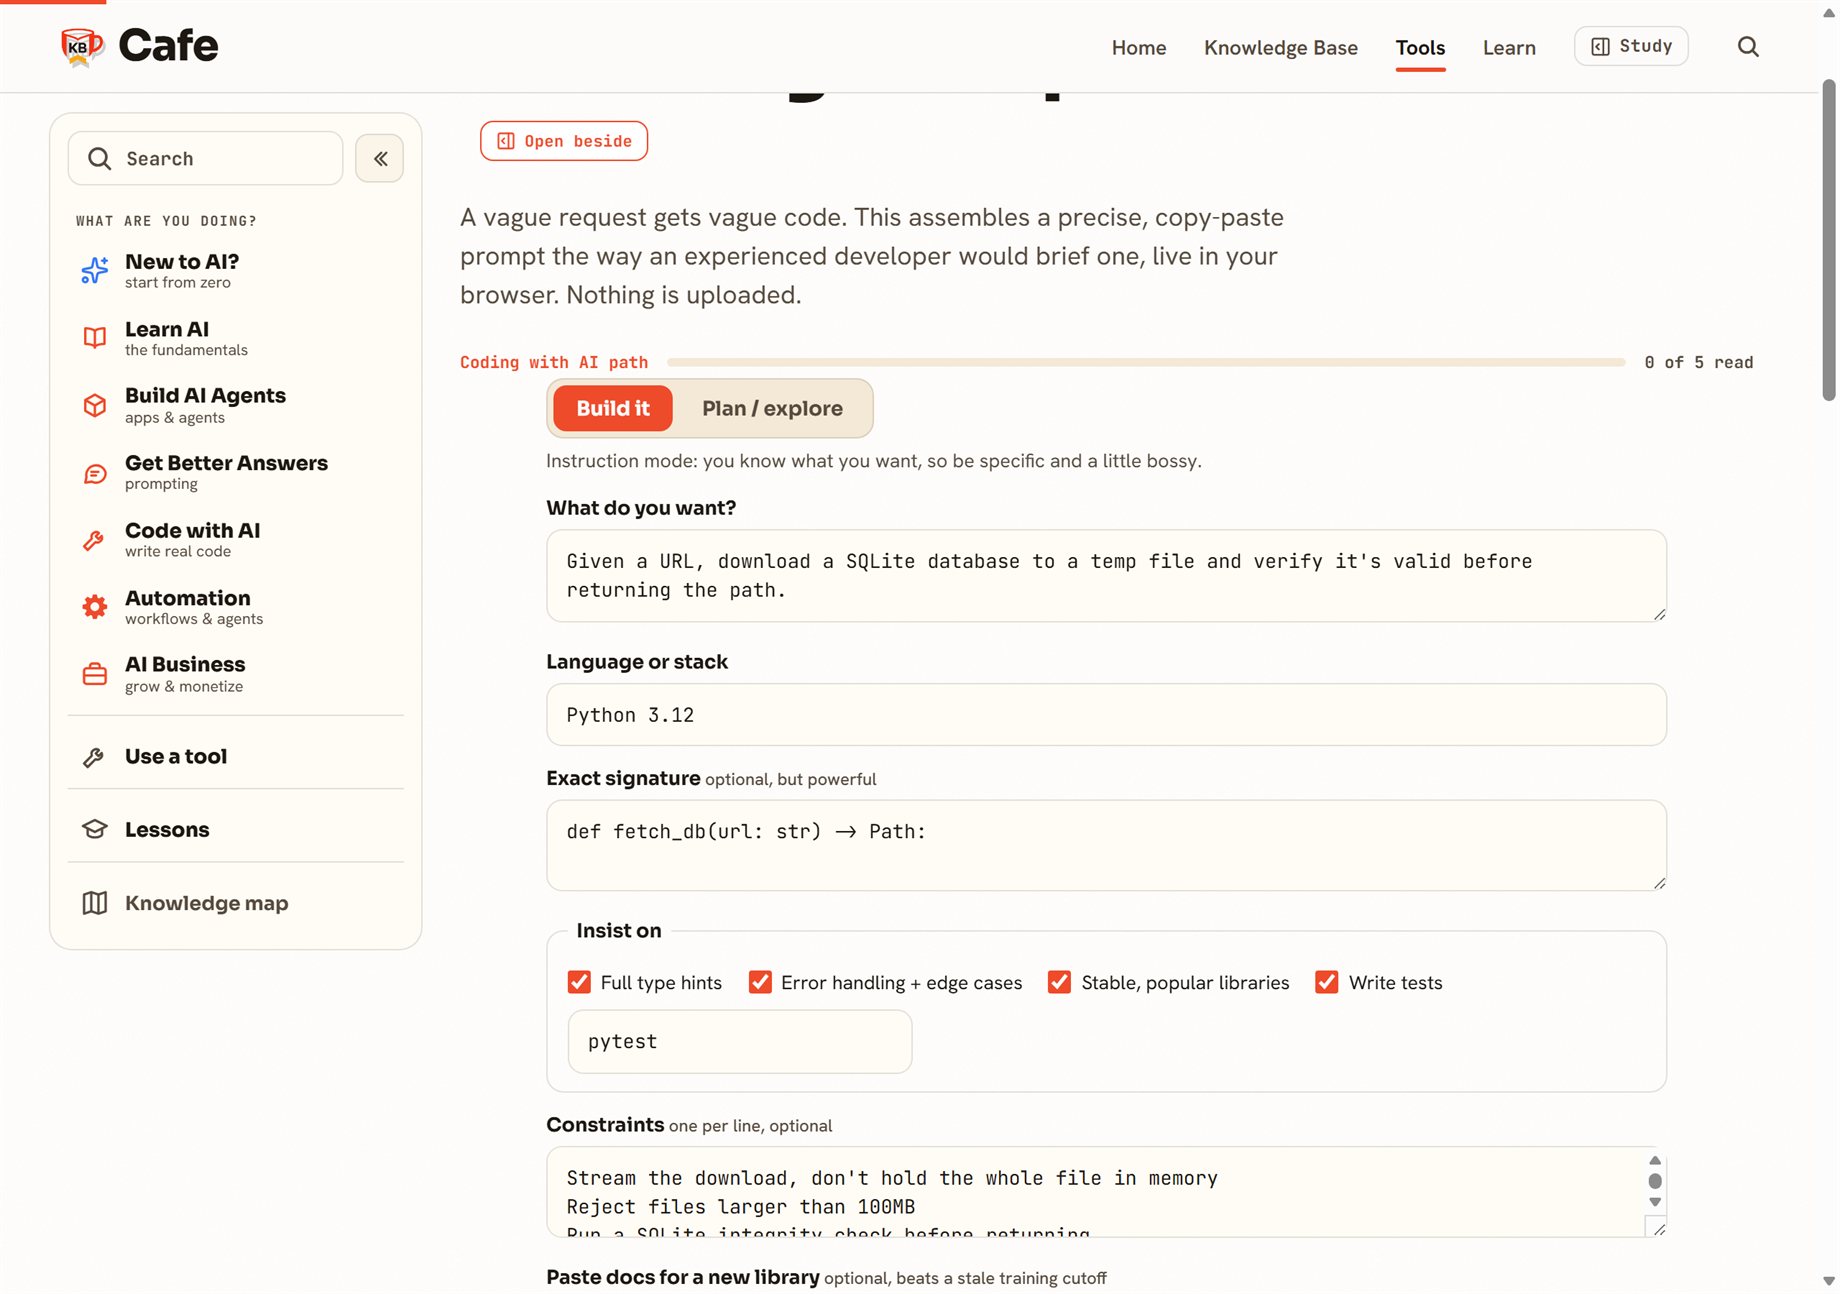Viewport: 1840px width, 1294px height.
Task: Open AI Business grow & monetize
Action: point(236,674)
